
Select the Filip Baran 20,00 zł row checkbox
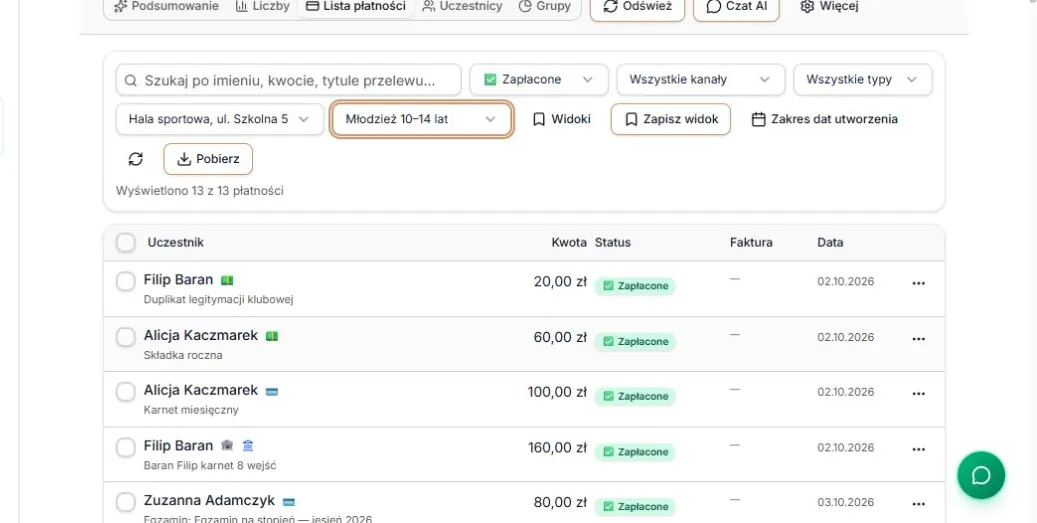126,282
